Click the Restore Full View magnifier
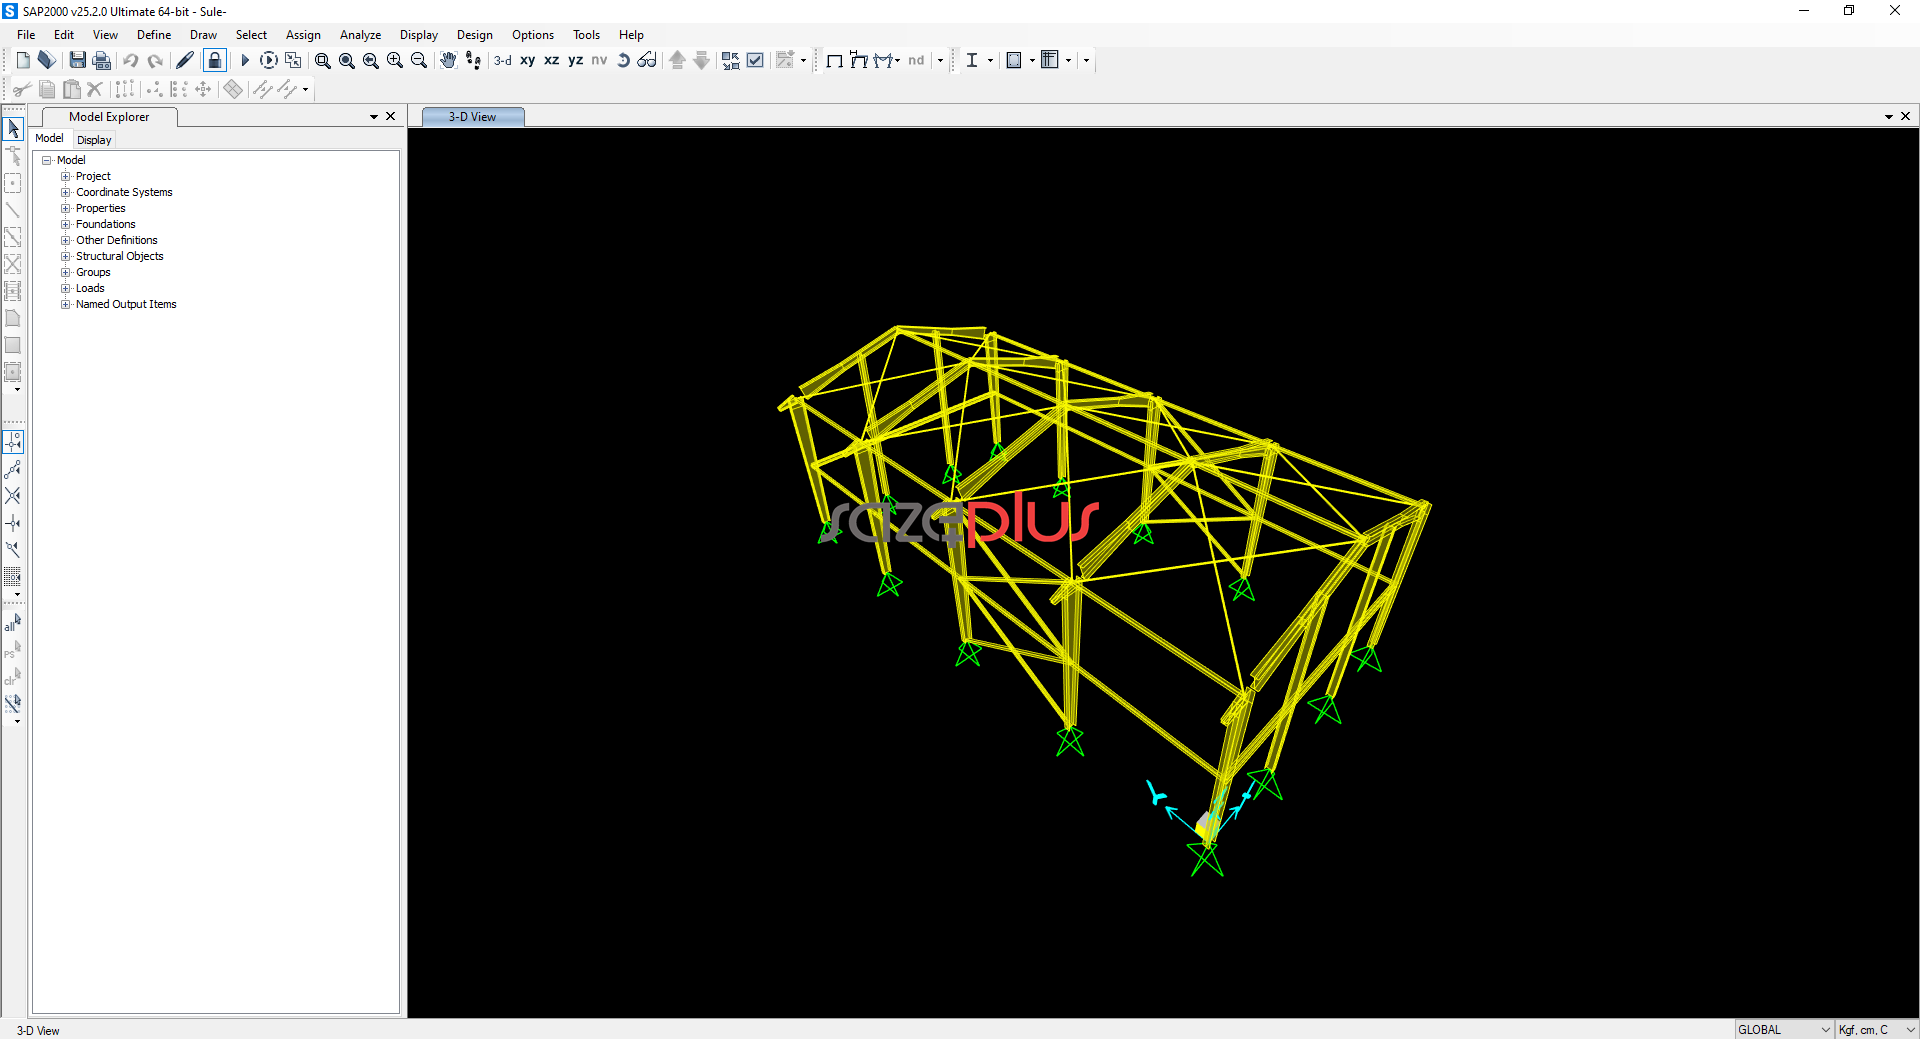This screenshot has height=1039, width=1920. click(347, 60)
